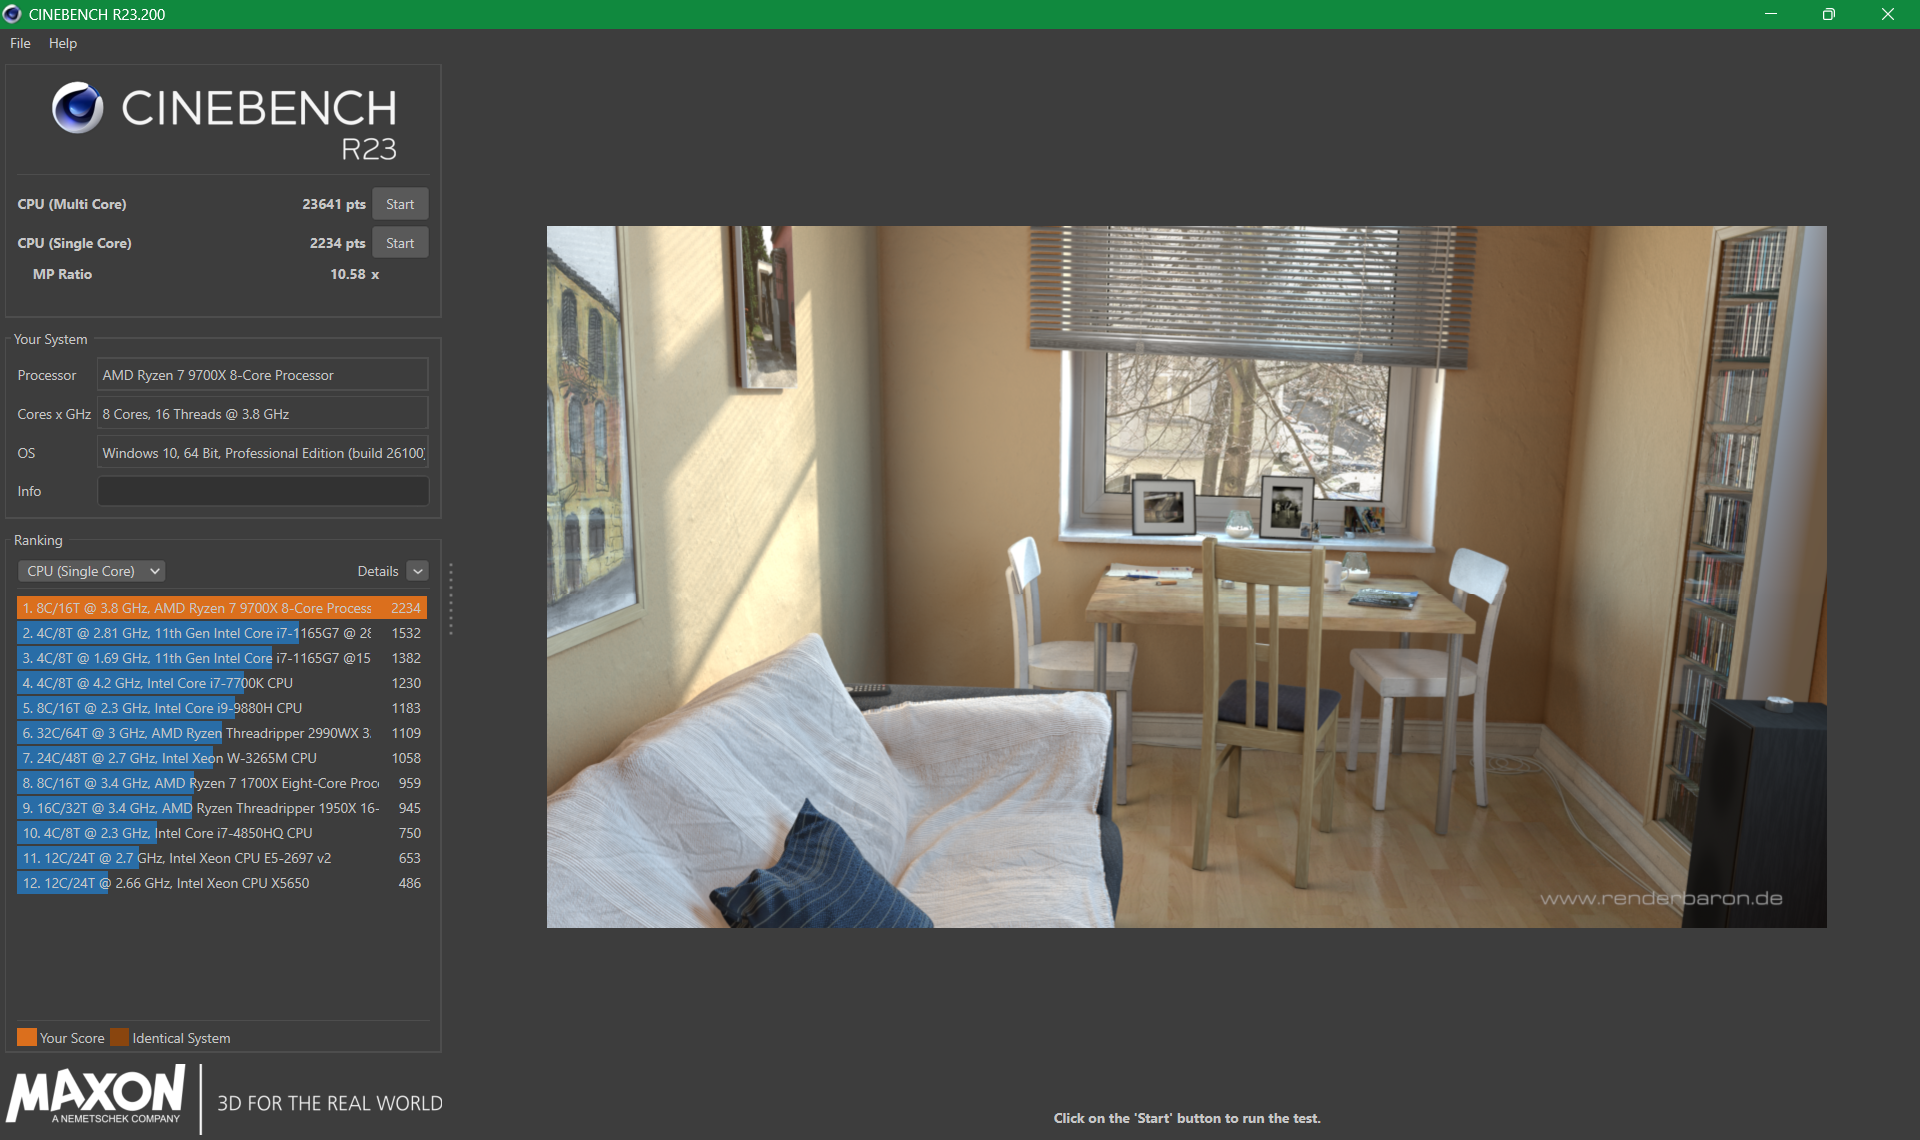This screenshot has width=1920, height=1140.
Task: Click the OS field showing Windows 10
Action: tap(262, 452)
